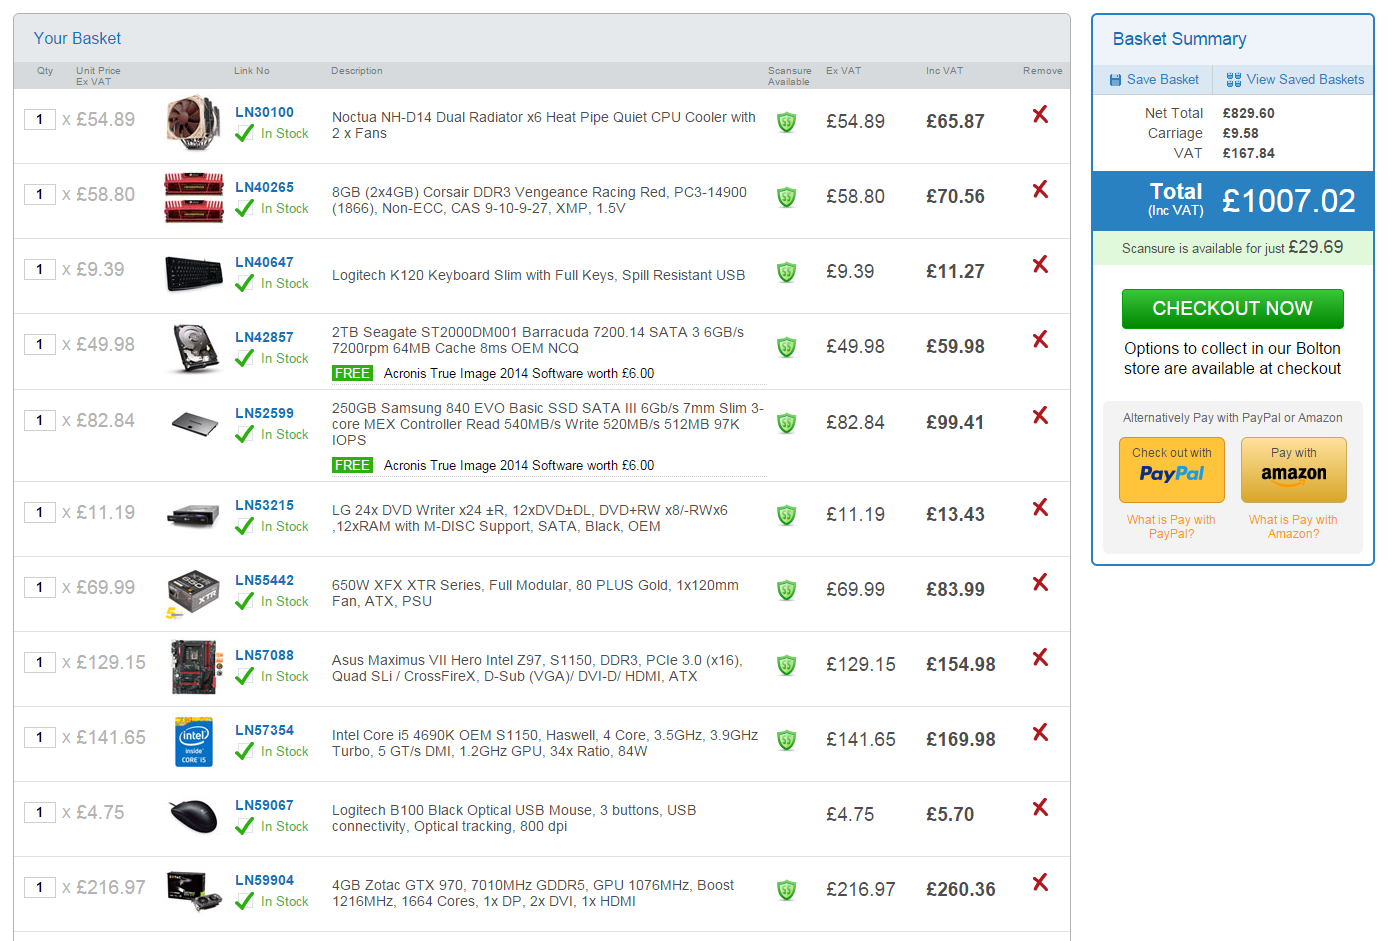Edit quantity field for Seagate Barracuda drive
The image size is (1392, 941).
point(40,345)
